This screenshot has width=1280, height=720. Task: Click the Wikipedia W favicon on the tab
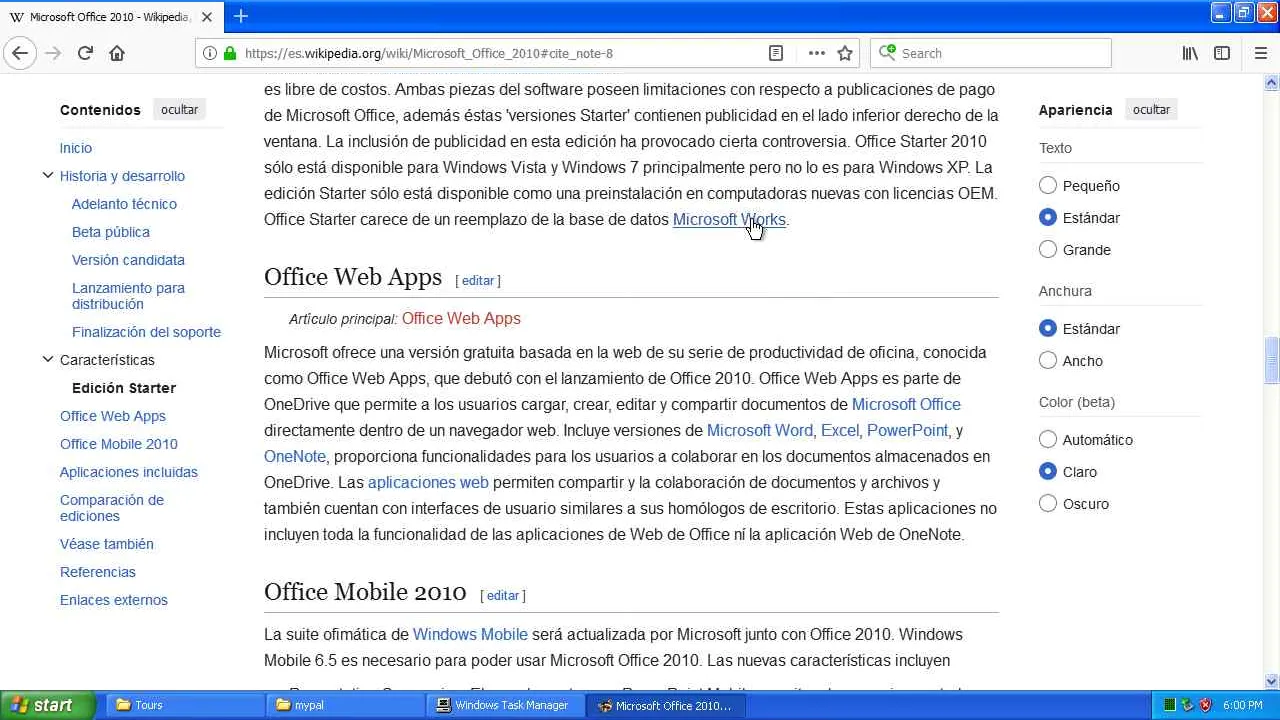pyautogui.click(x=16, y=17)
